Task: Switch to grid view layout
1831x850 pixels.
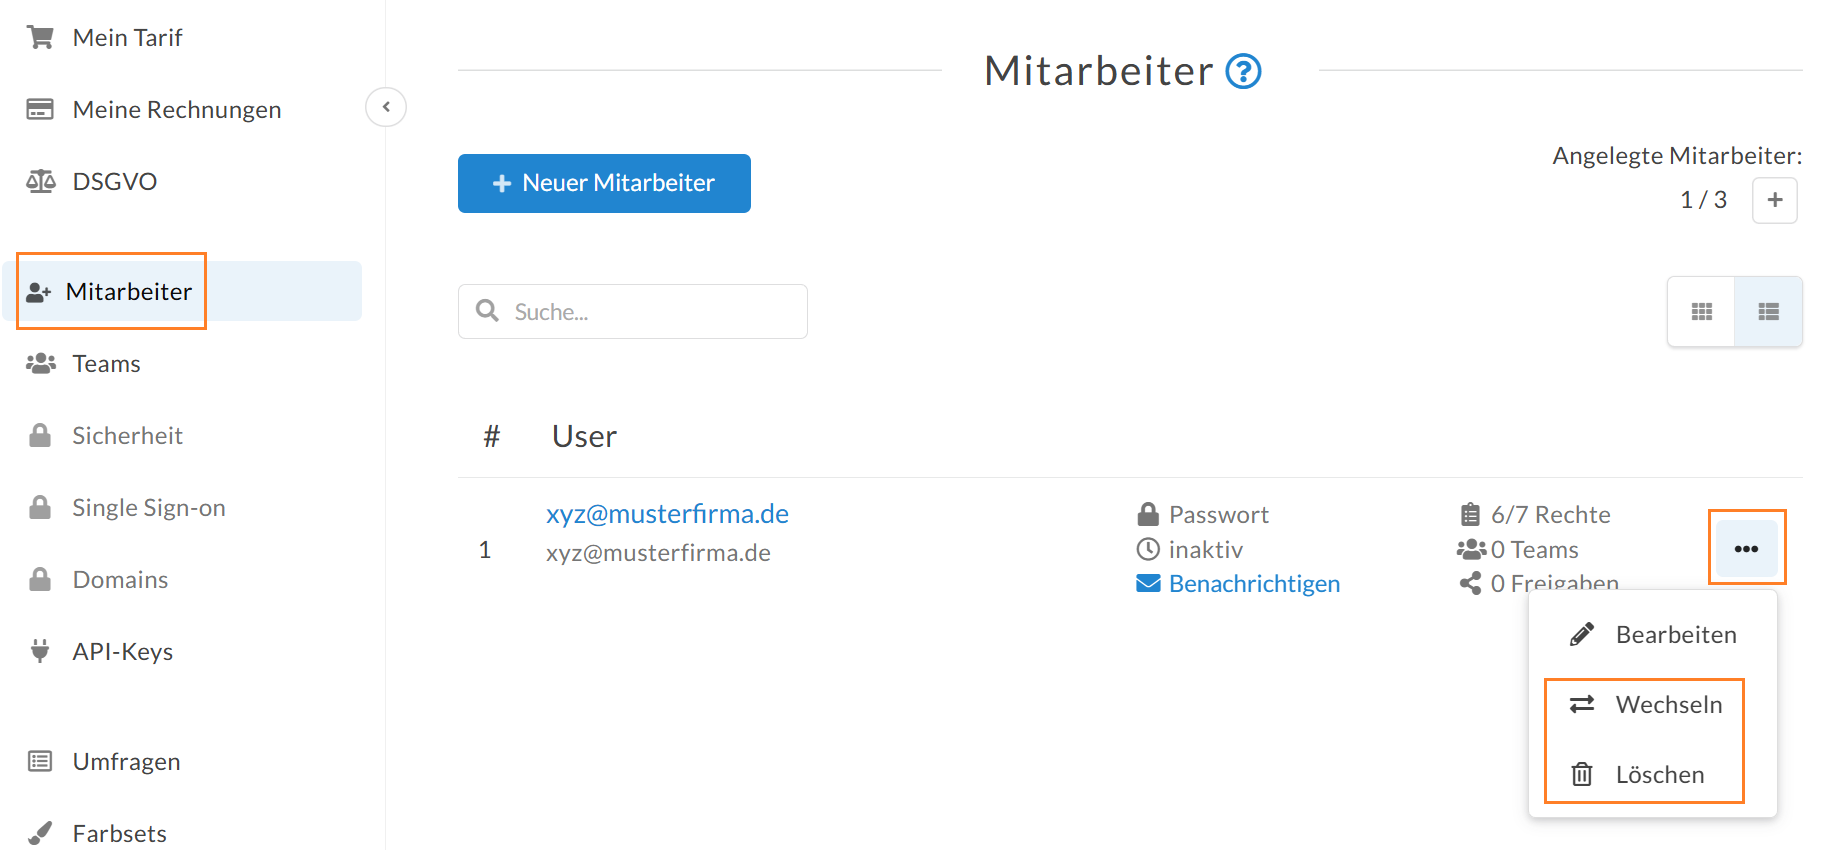Action: 1702,312
